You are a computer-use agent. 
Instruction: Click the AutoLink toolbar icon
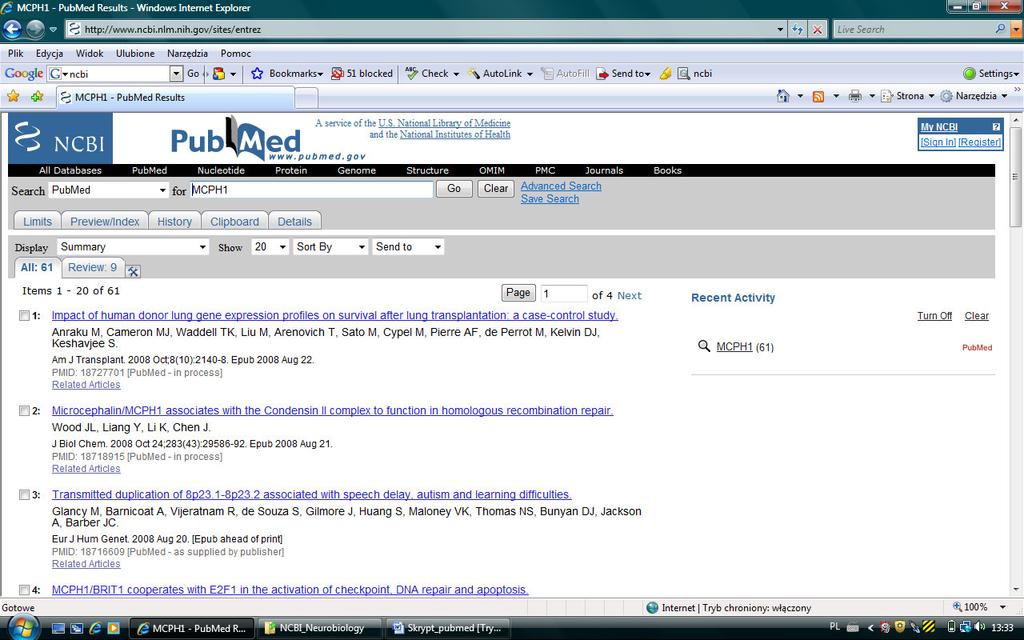(473, 74)
